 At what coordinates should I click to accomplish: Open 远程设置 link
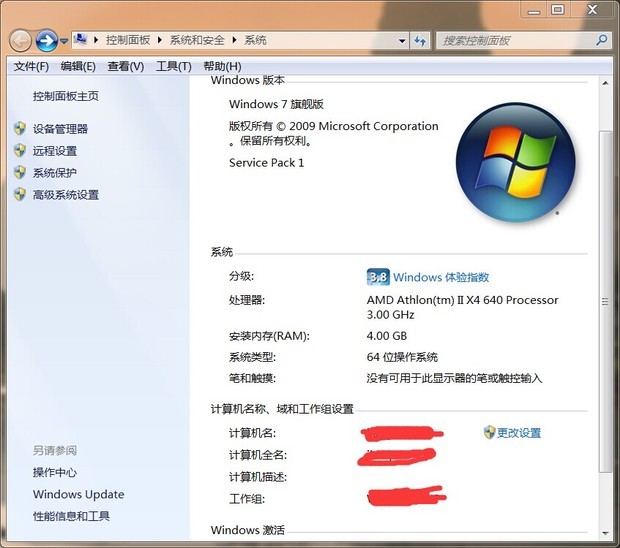55,151
